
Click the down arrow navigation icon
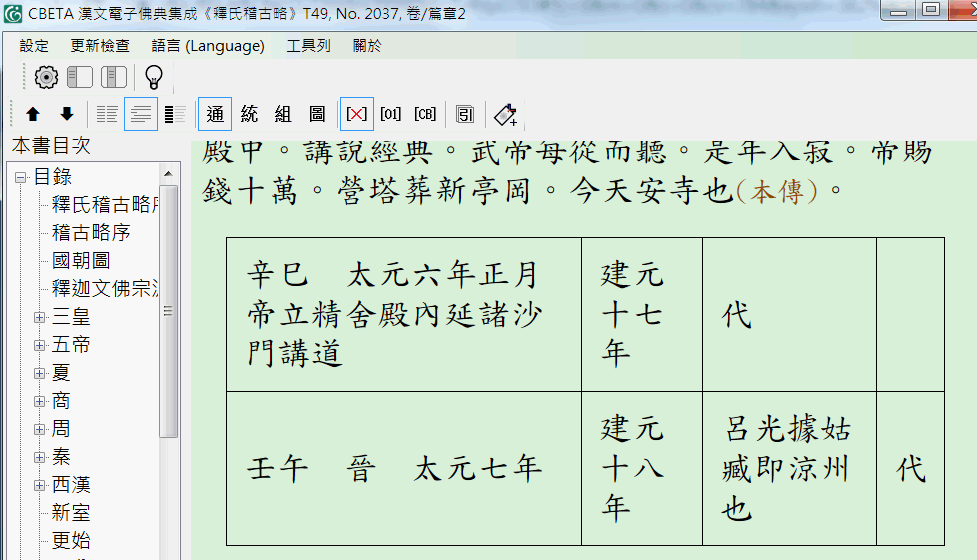(67, 115)
